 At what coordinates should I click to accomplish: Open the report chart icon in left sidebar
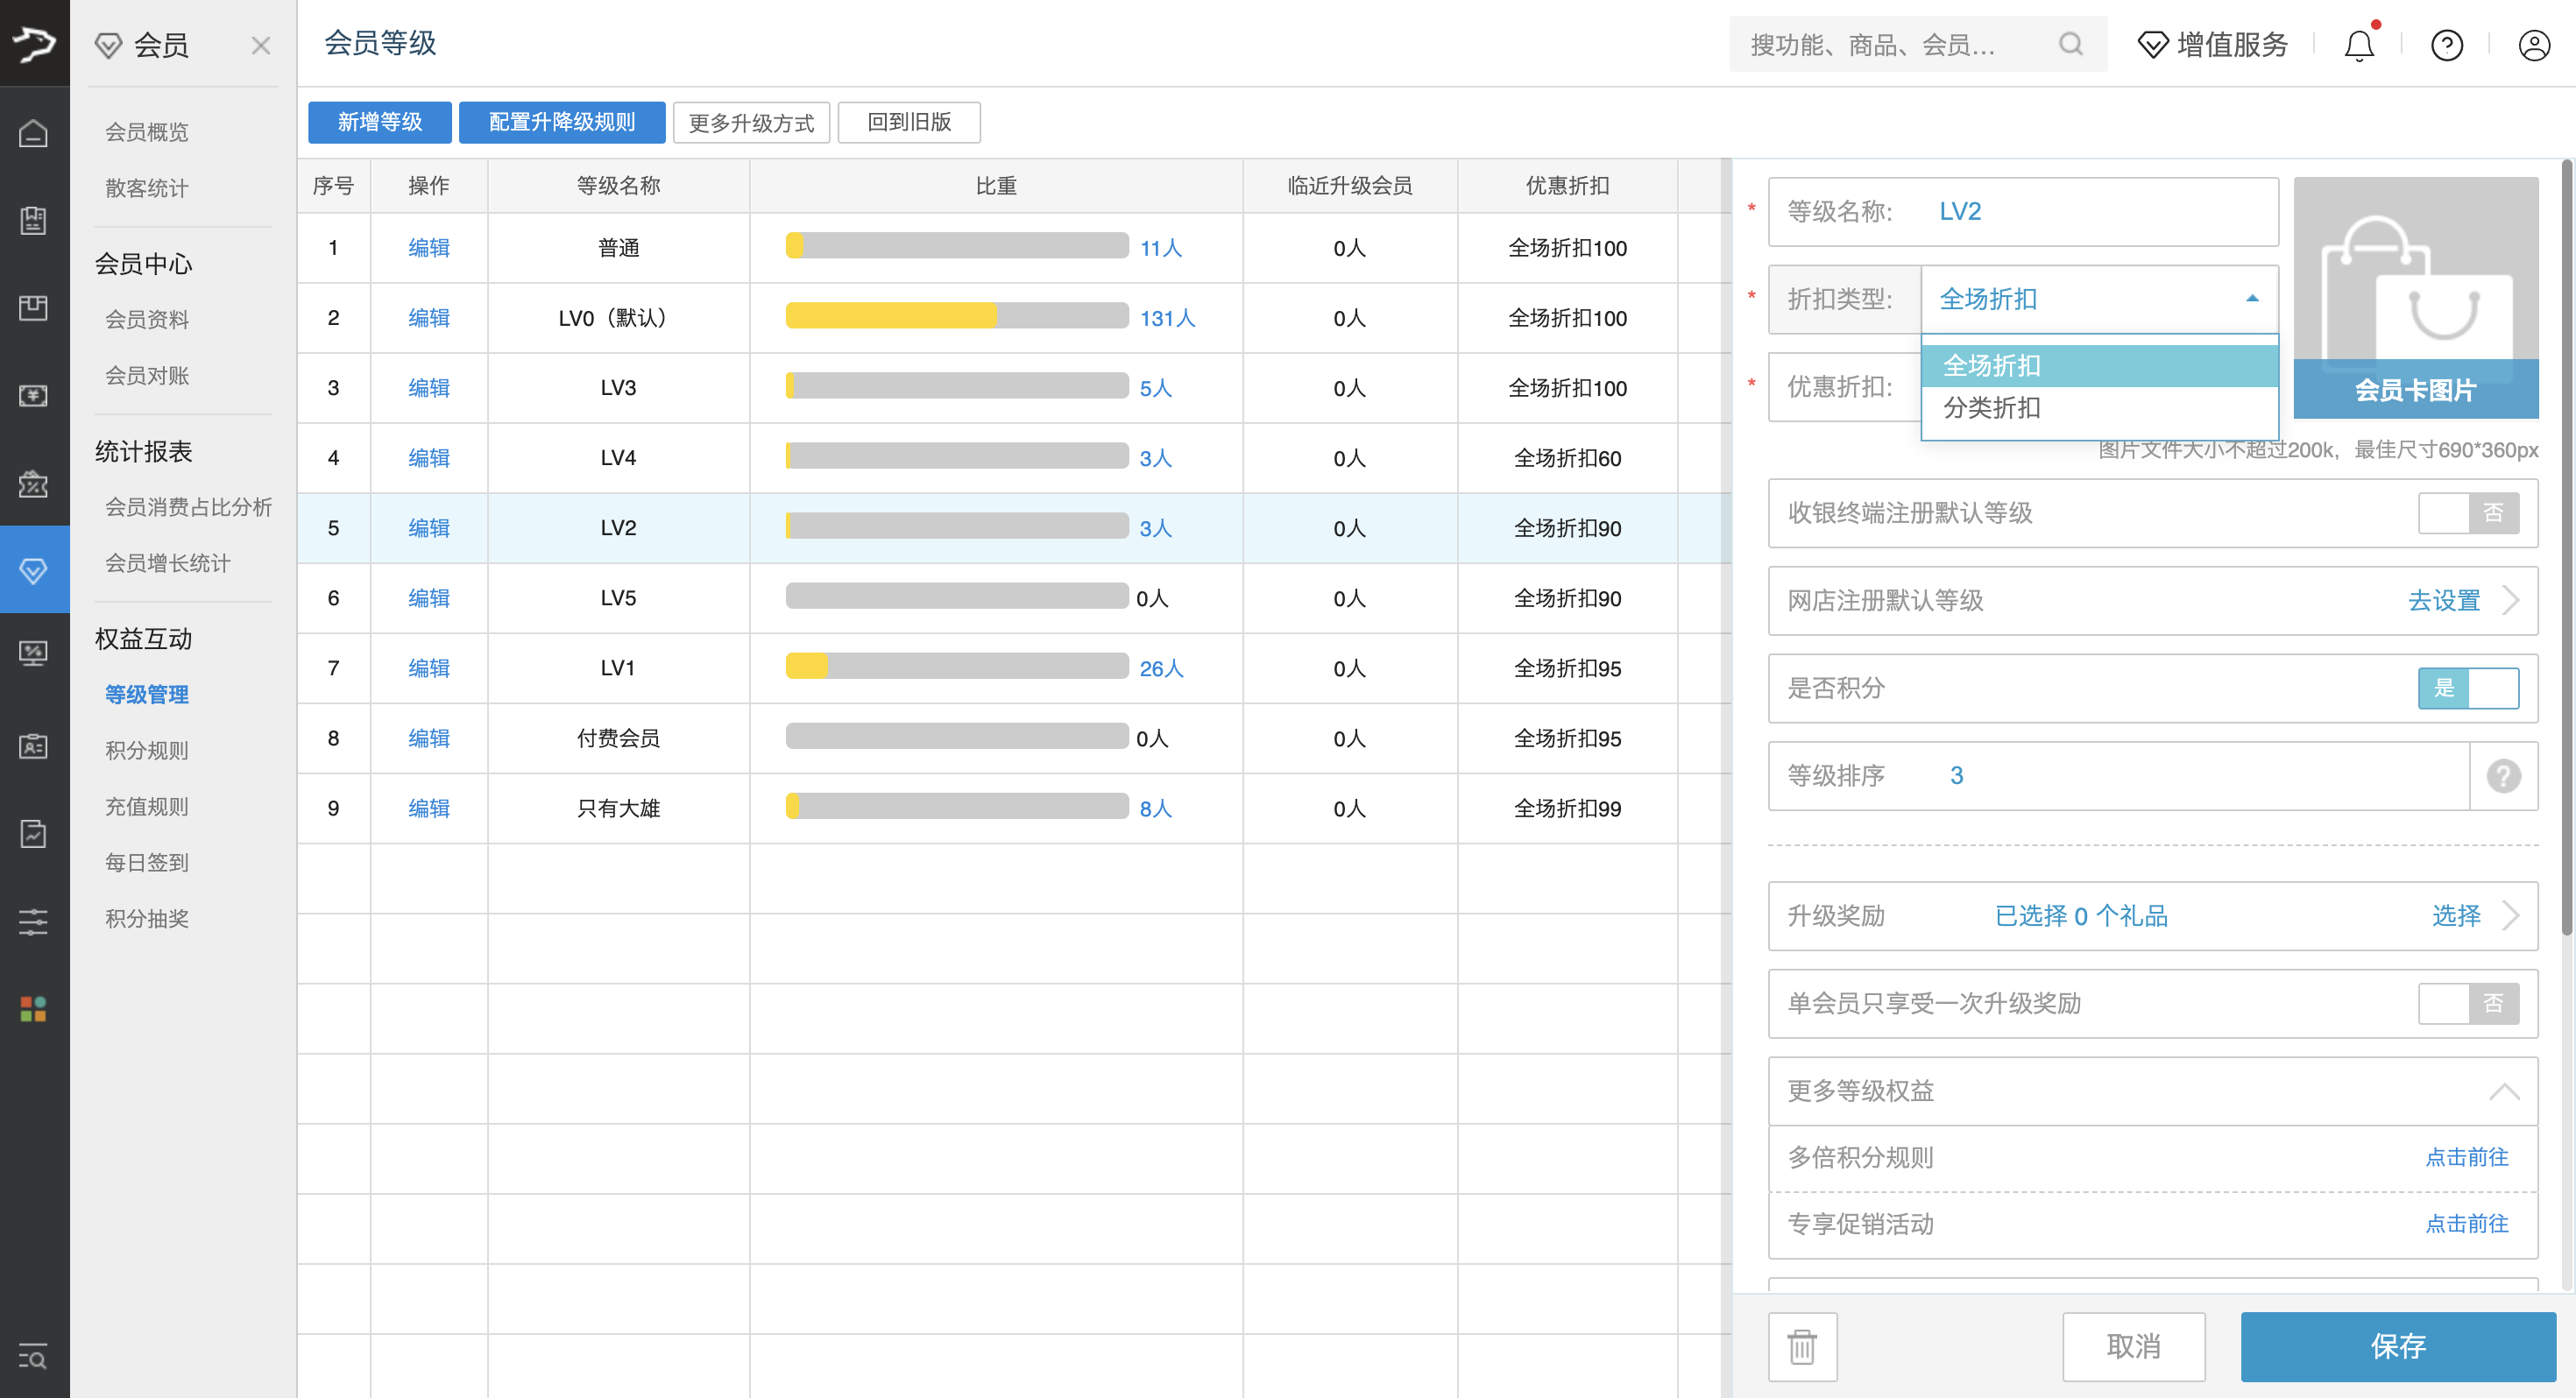coord(34,833)
